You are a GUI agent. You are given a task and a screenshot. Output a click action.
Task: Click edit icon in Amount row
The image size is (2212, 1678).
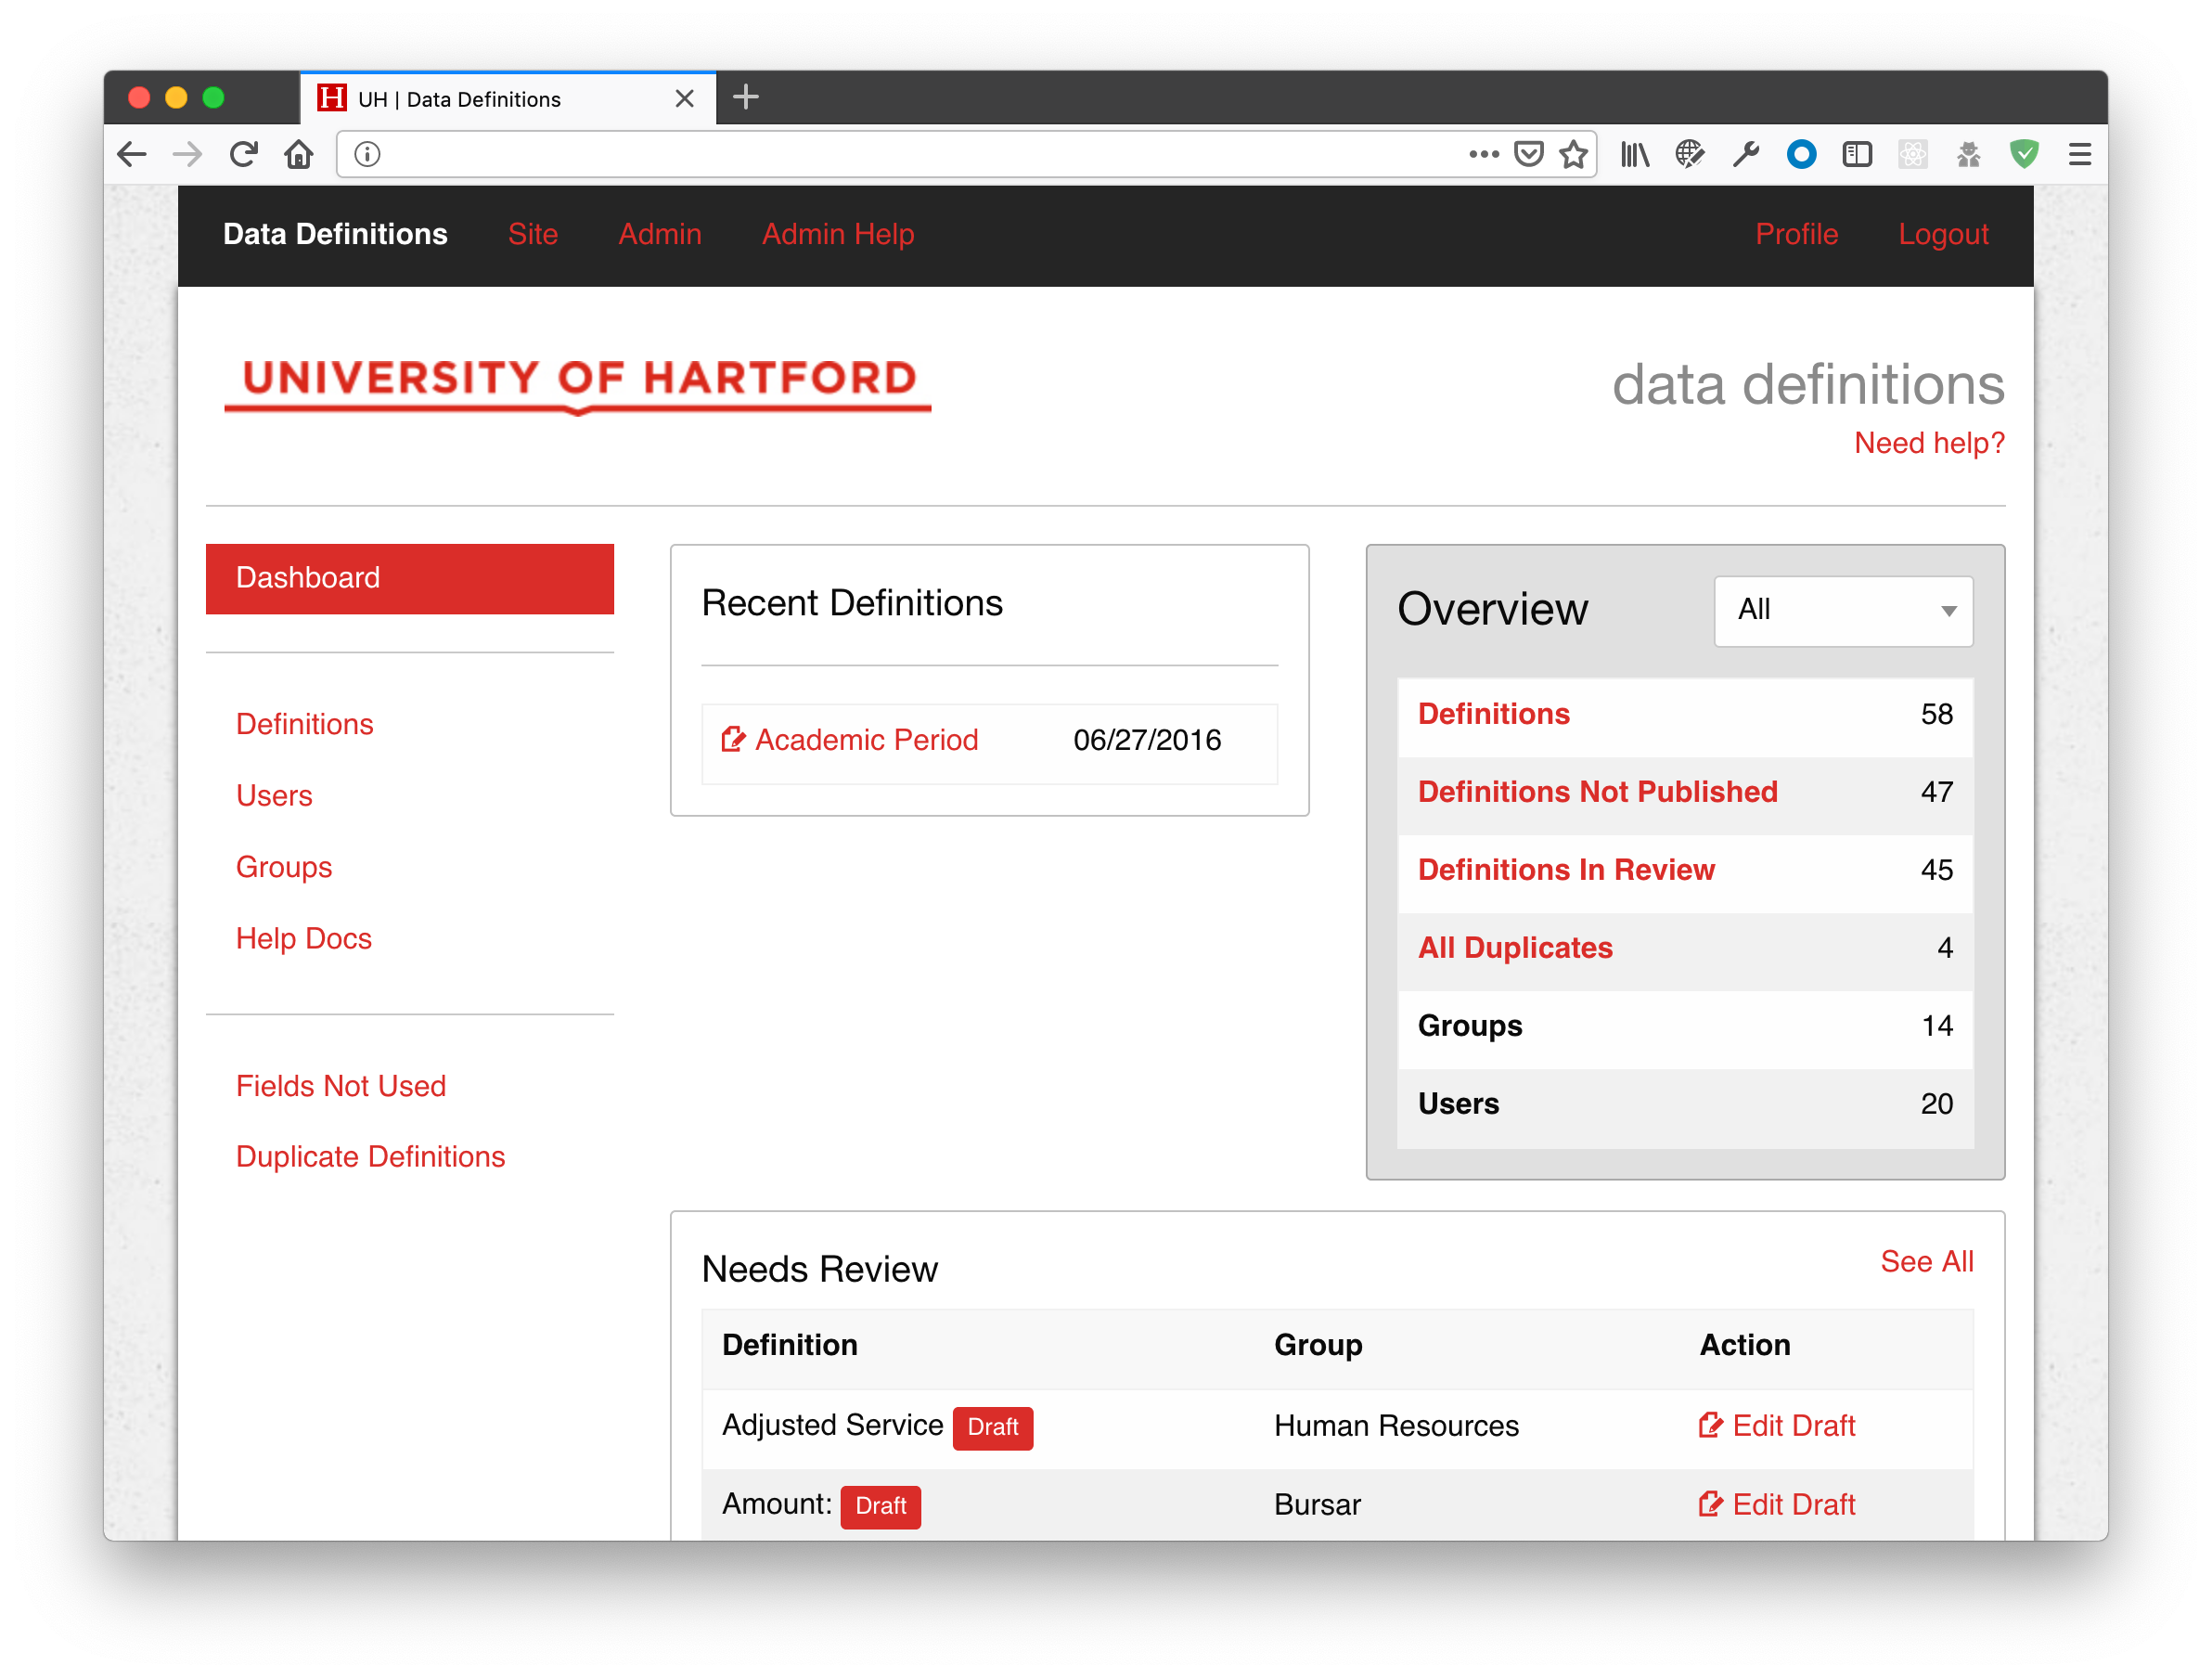pyautogui.click(x=1710, y=1504)
